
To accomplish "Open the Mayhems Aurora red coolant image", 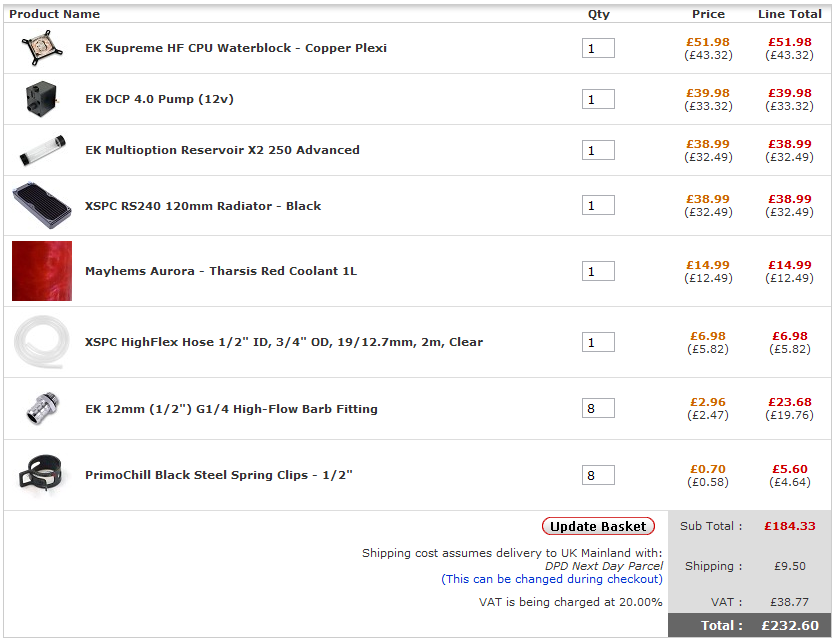I will coord(42,271).
